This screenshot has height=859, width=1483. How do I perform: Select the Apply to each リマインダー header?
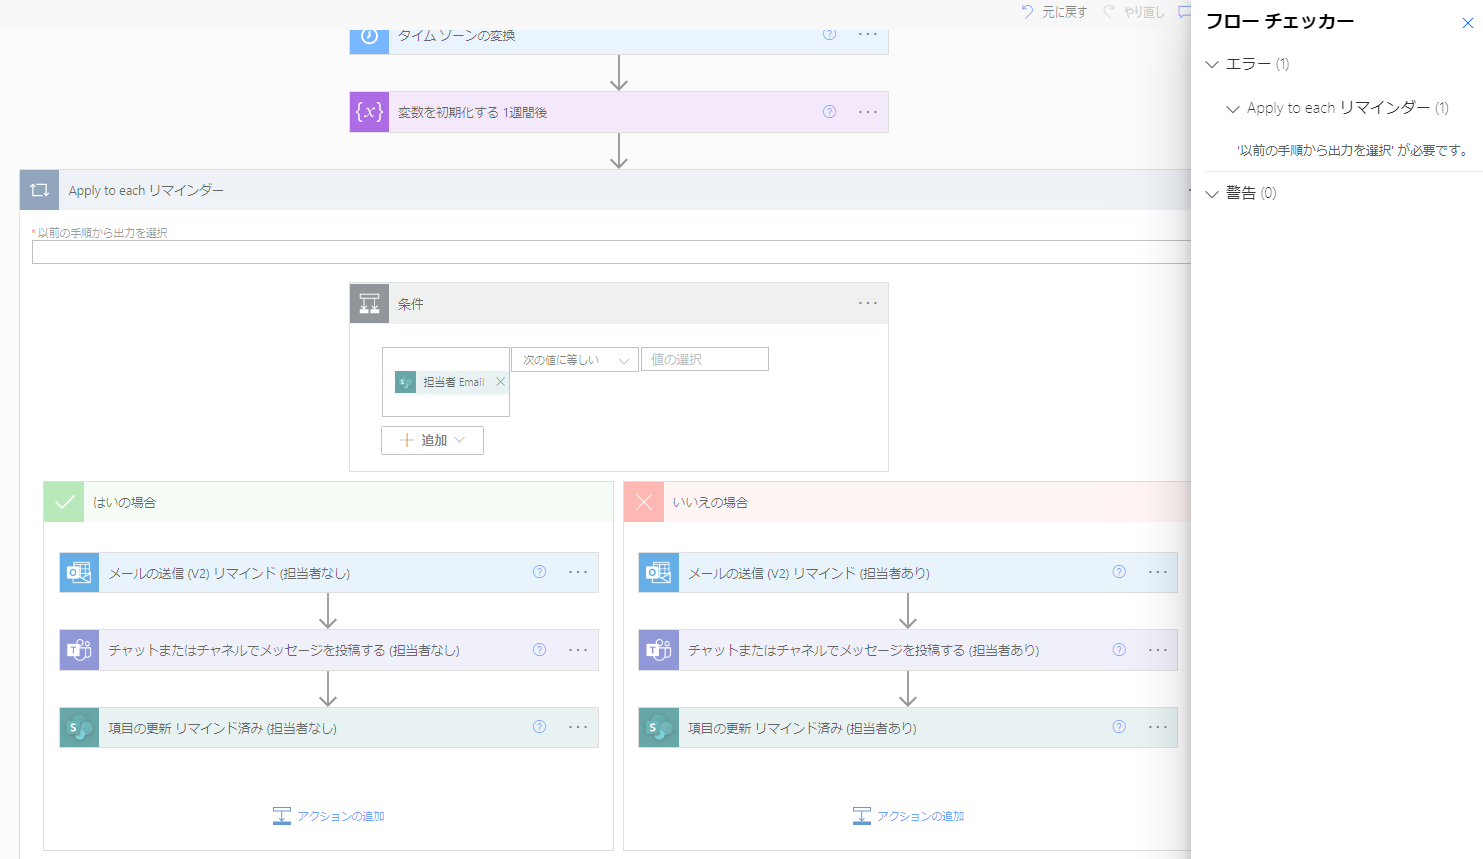point(605,190)
